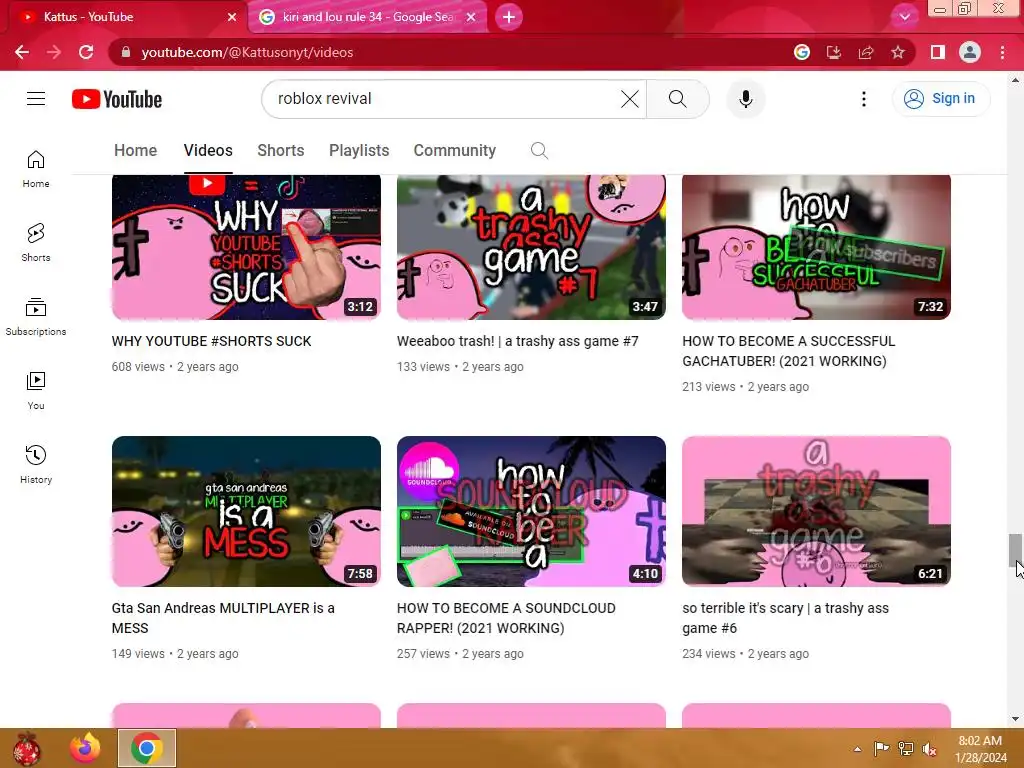Click the scrollbar up arrow
The image size is (1024, 768).
(1015, 80)
